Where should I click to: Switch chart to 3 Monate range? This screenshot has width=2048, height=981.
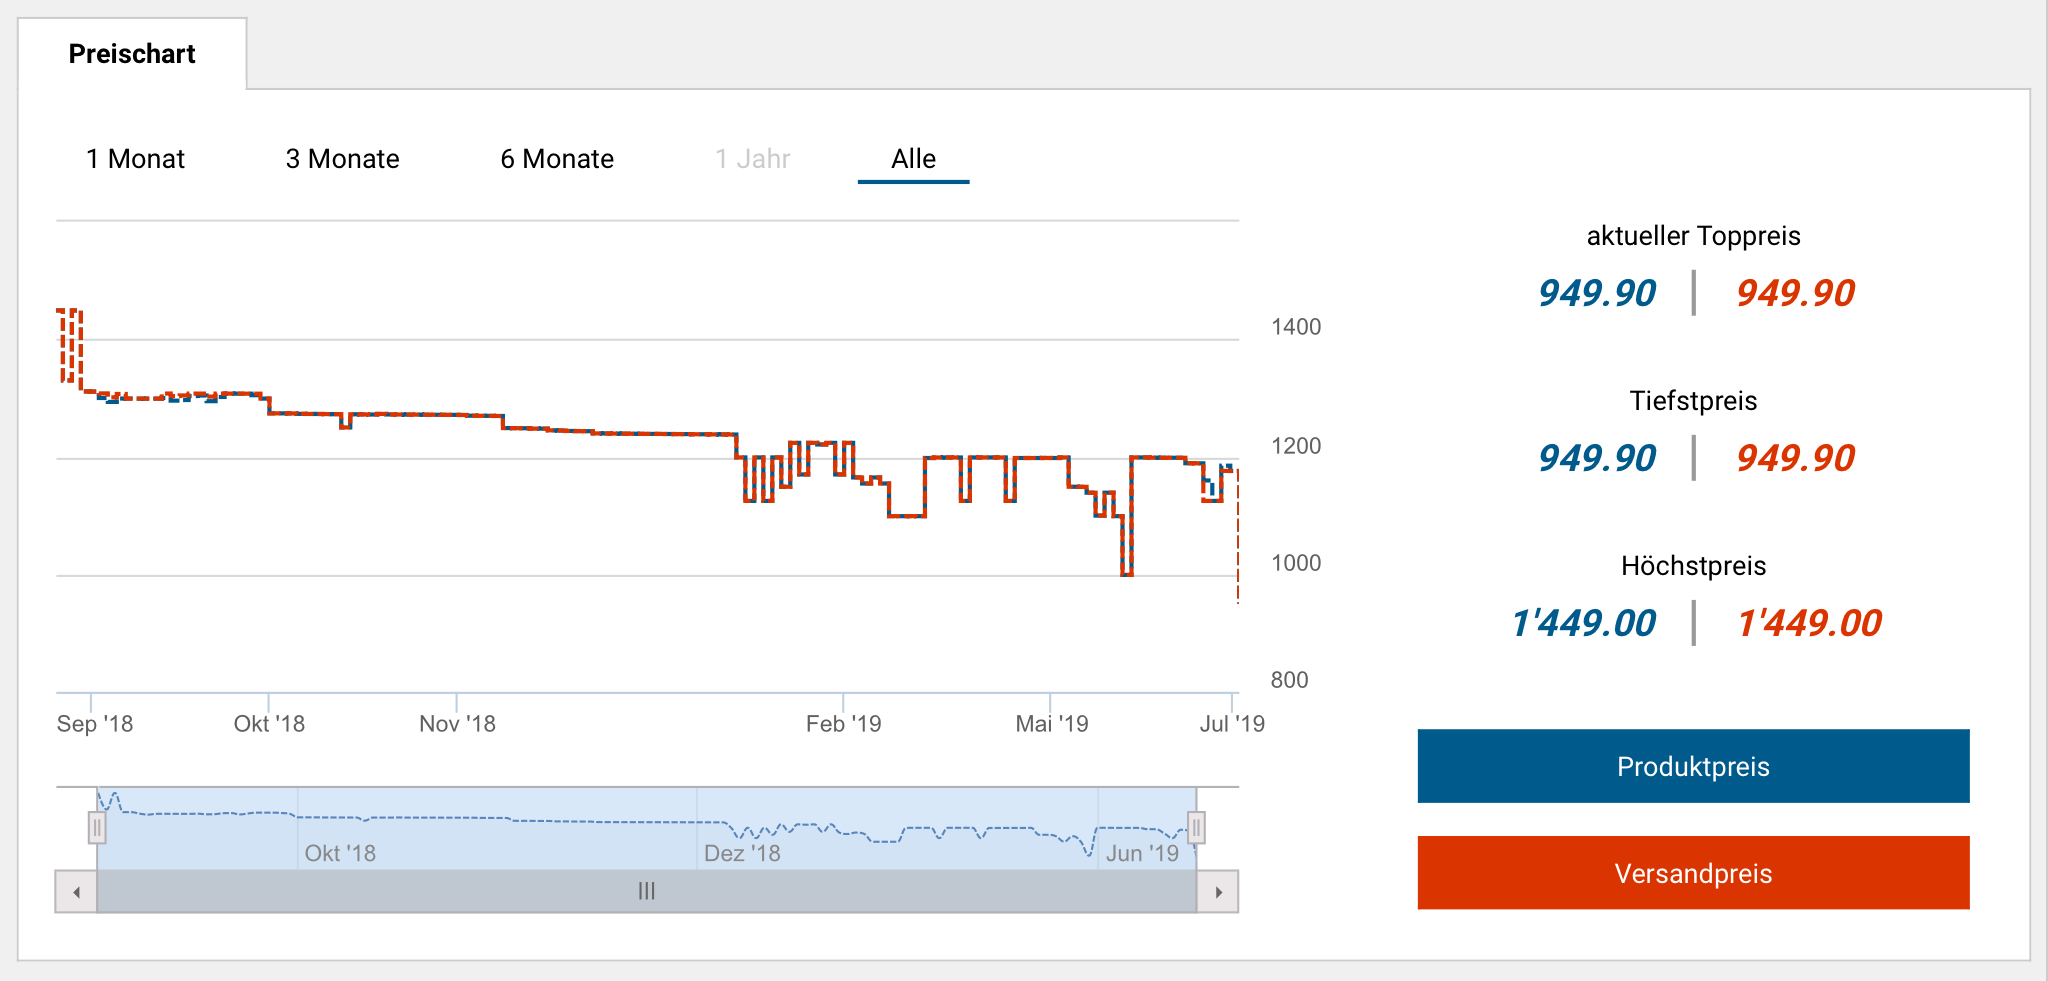(342, 159)
